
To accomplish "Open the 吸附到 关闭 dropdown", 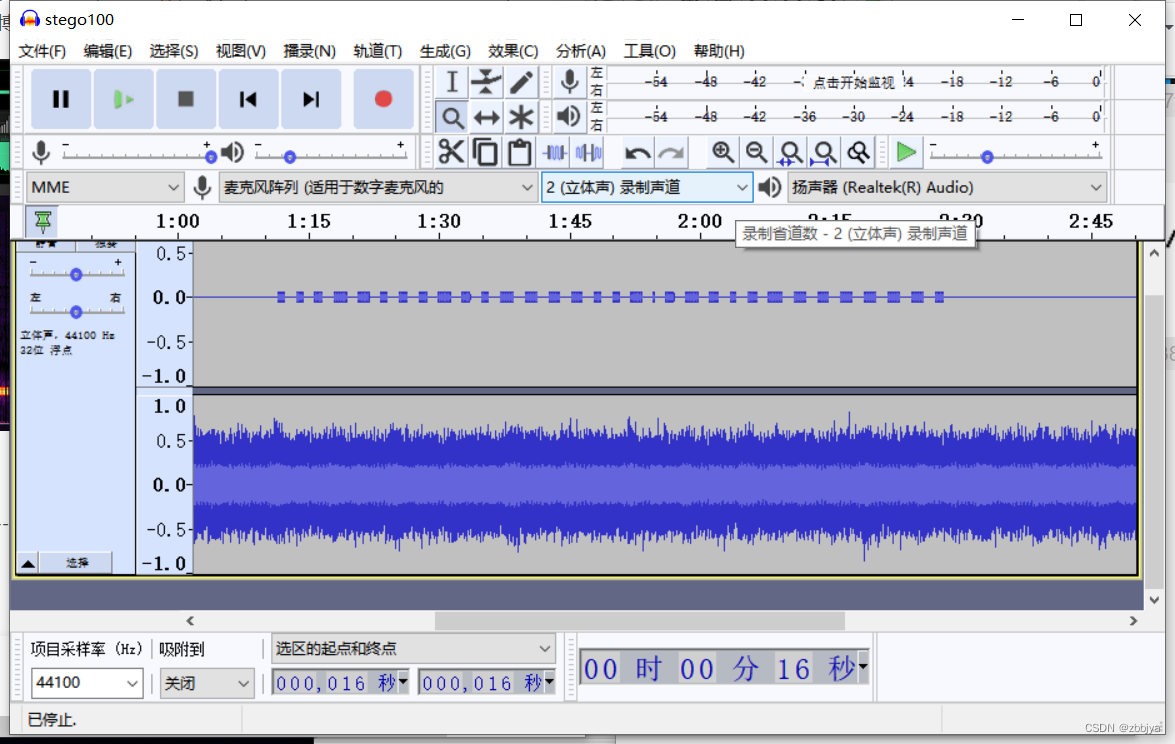I will [206, 683].
